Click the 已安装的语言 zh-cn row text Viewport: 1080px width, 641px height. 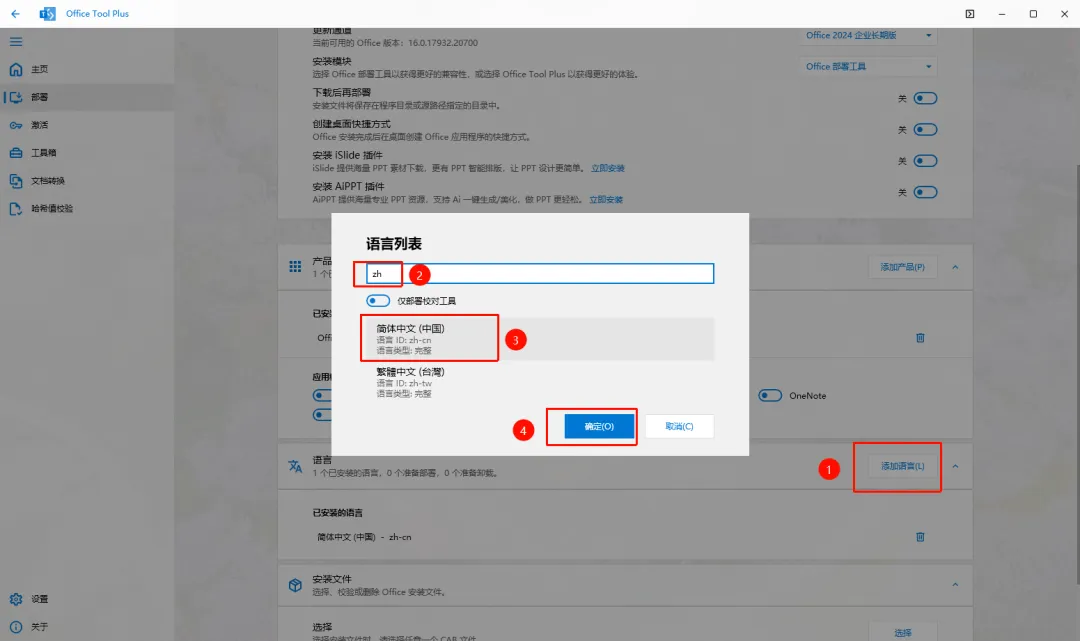364,537
